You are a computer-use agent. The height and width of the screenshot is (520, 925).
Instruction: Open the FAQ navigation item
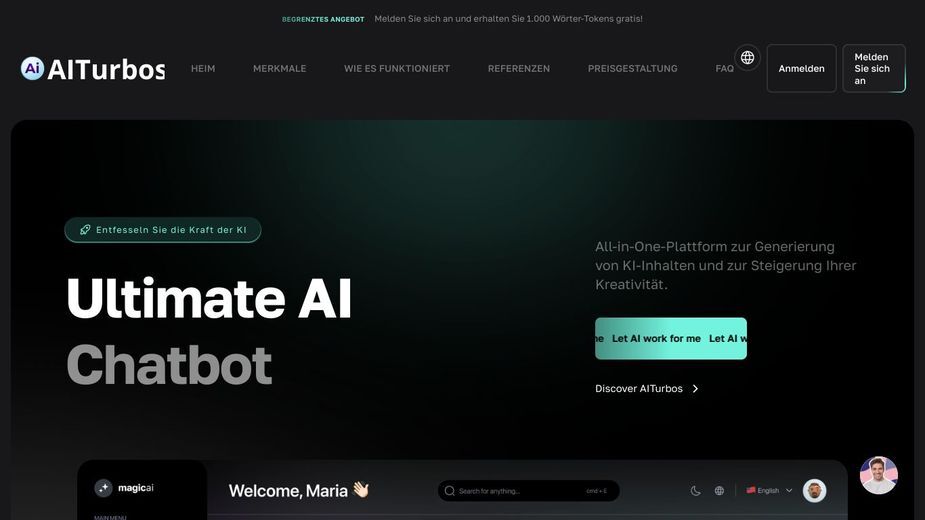pos(724,68)
